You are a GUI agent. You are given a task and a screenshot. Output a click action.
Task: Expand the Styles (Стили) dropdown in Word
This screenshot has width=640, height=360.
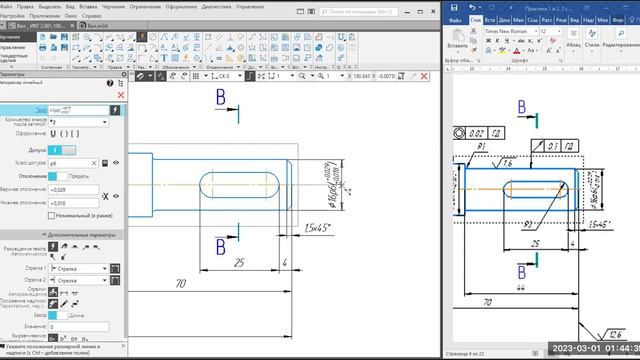(x=592, y=45)
